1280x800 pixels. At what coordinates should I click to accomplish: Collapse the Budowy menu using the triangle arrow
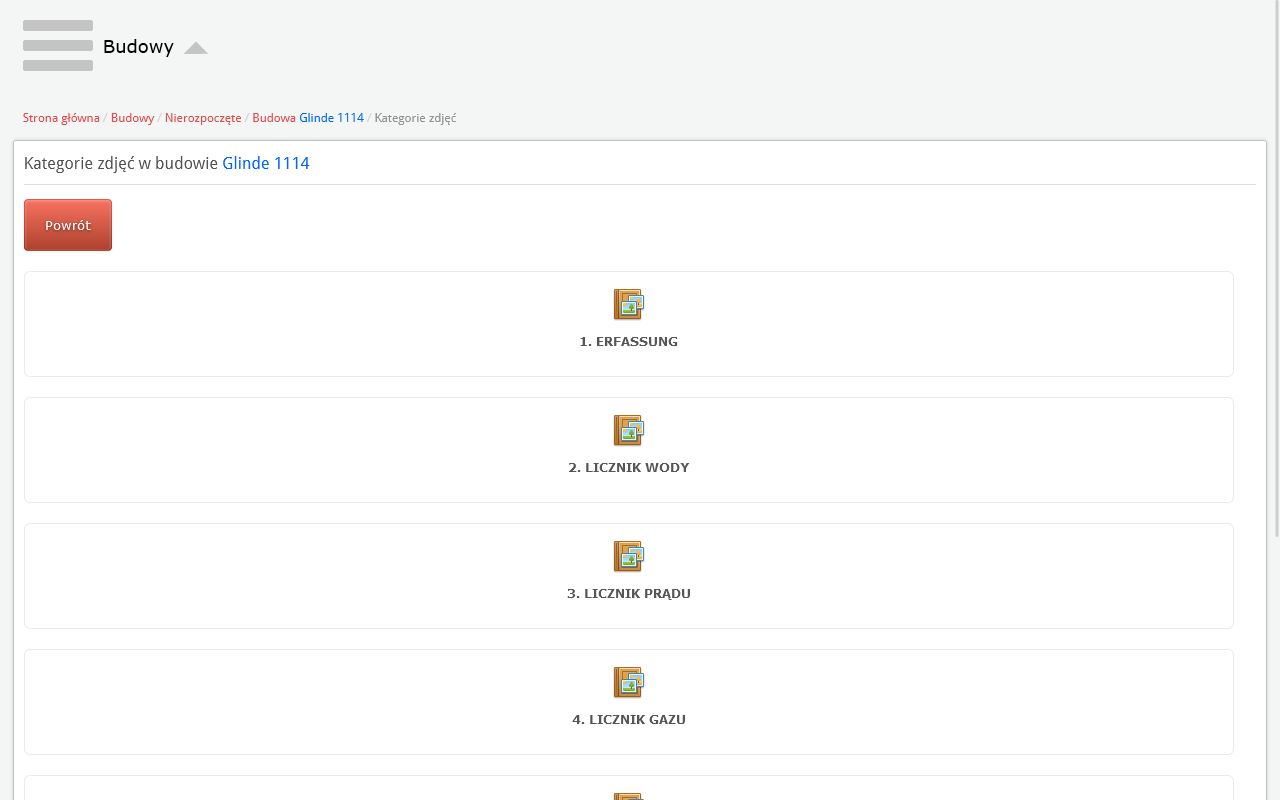point(196,48)
